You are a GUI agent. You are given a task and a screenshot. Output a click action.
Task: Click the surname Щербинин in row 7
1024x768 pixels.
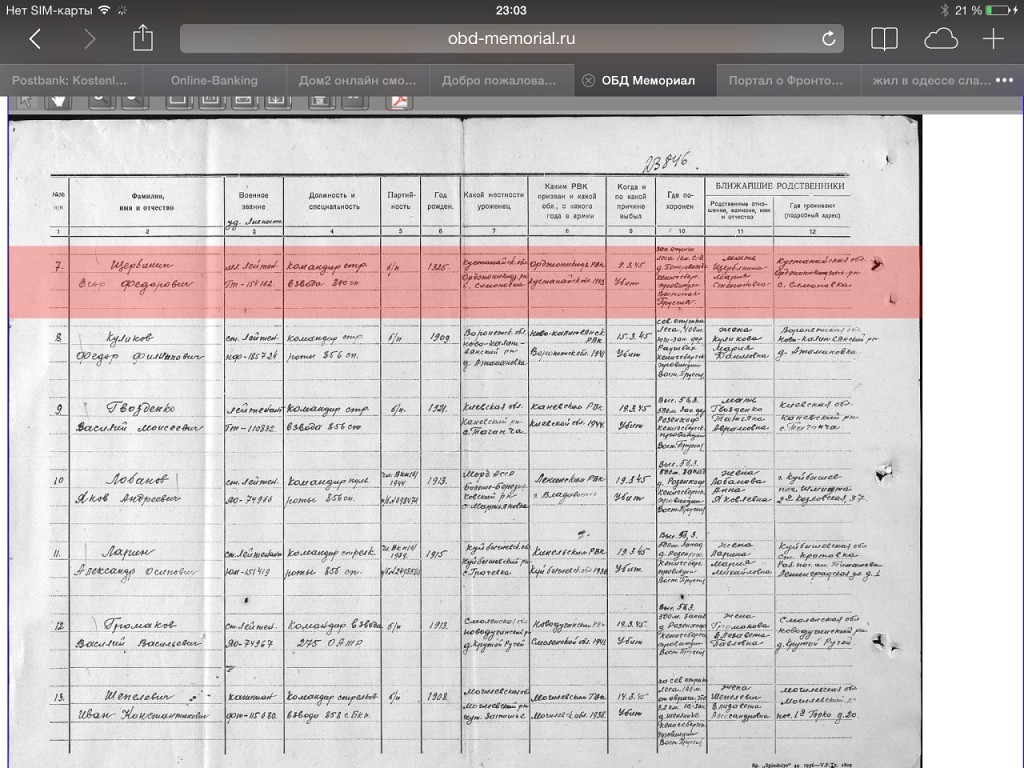pos(142,265)
